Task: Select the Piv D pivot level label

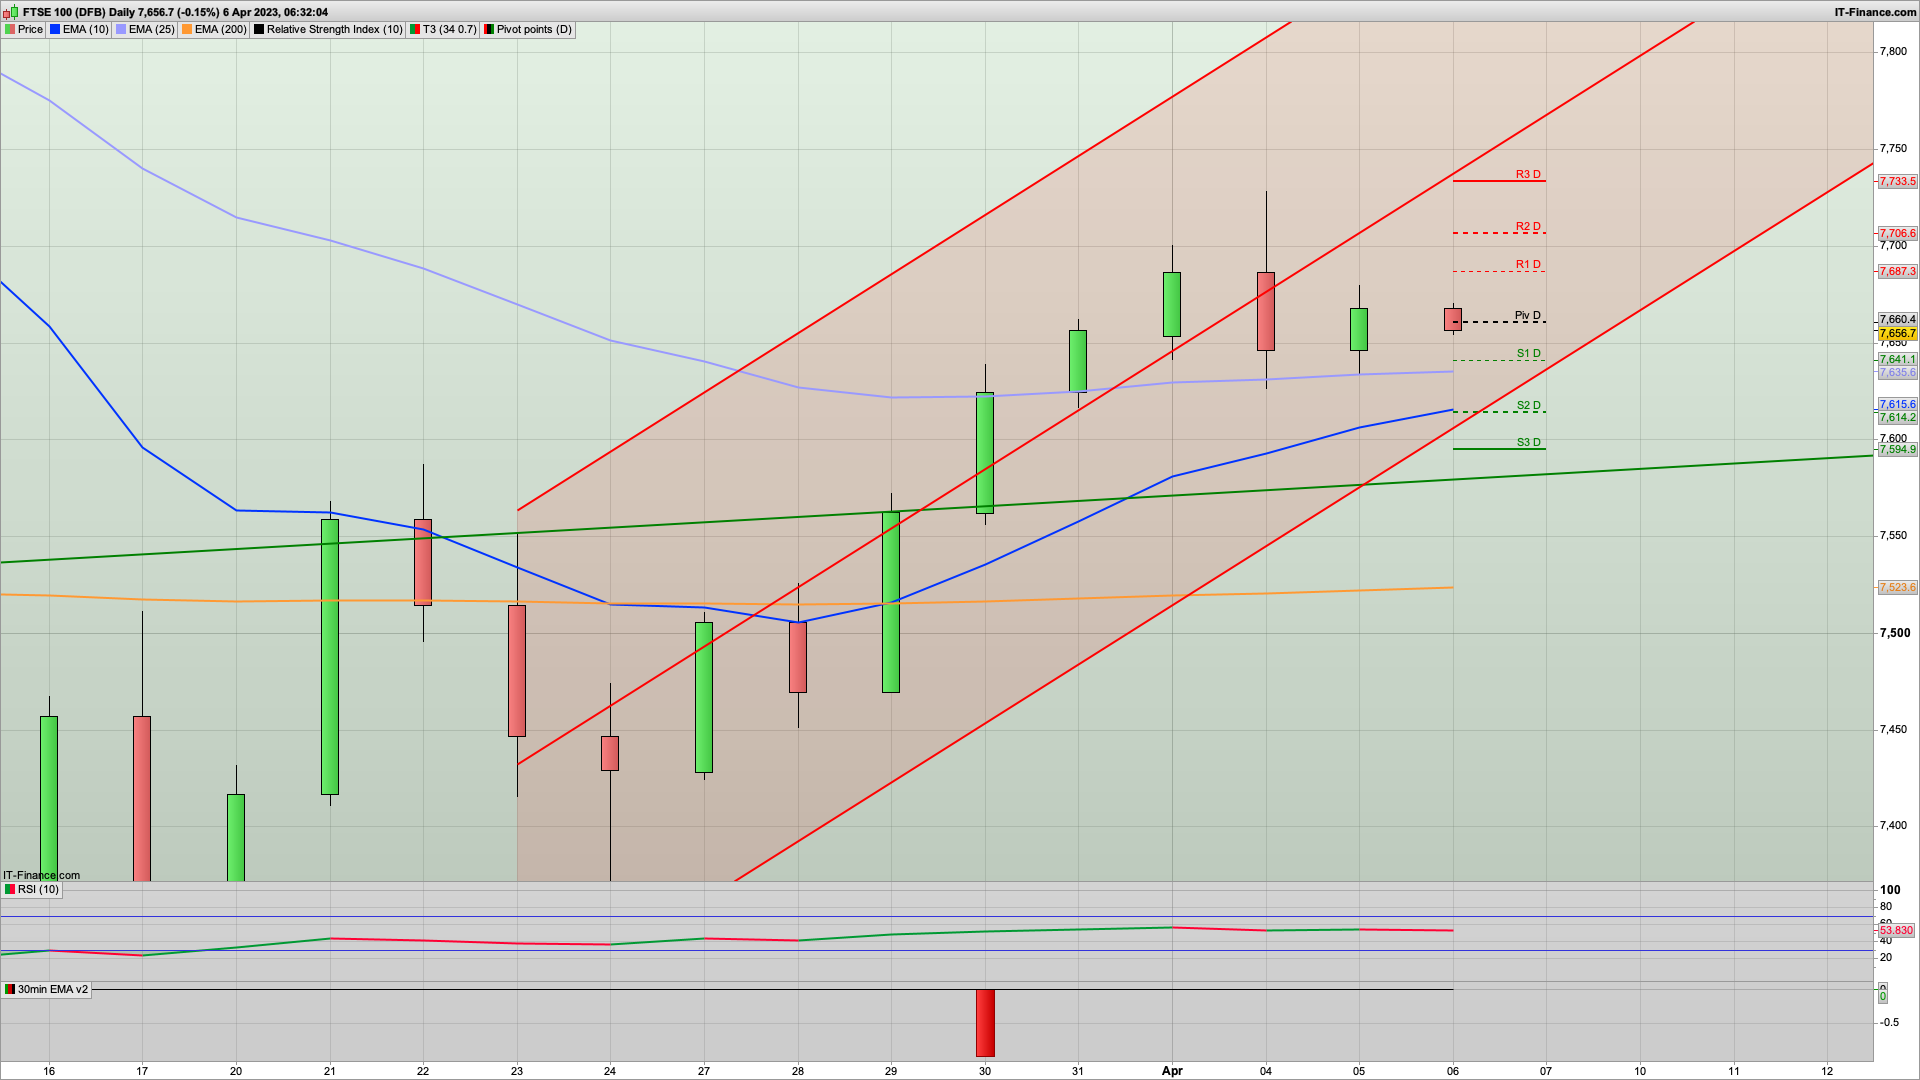Action: (1527, 316)
